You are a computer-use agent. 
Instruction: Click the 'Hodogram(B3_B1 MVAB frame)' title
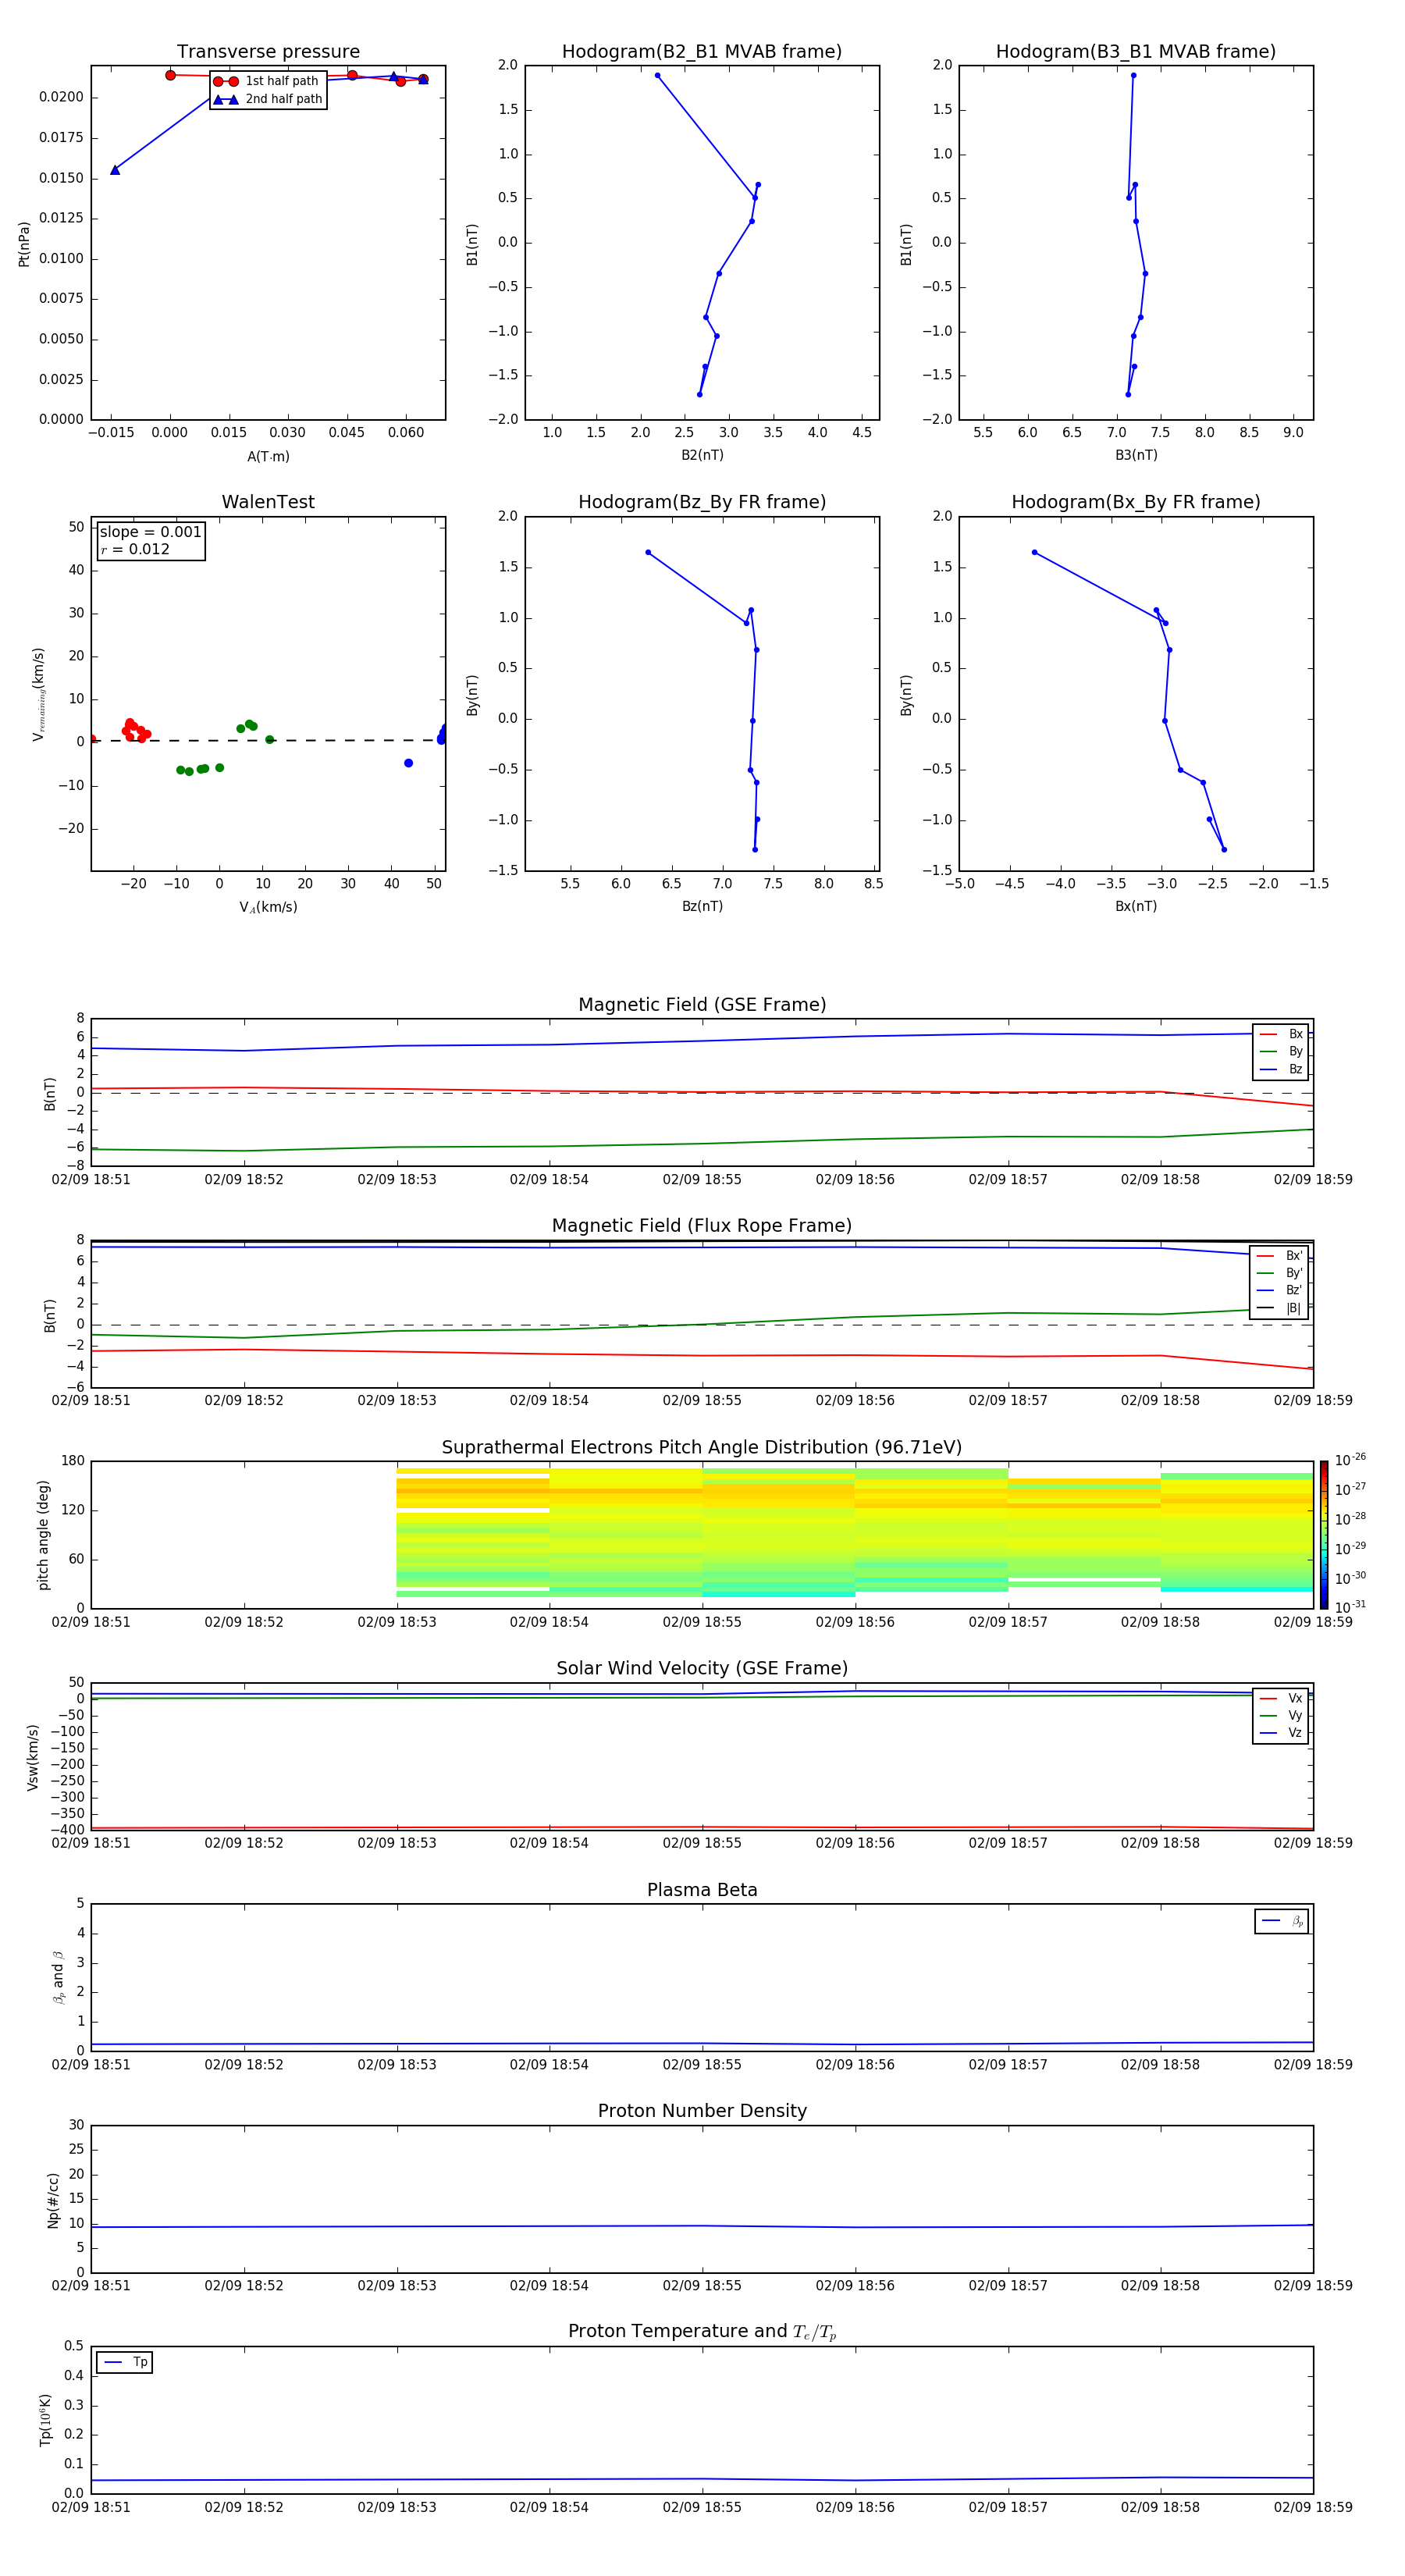click(x=1136, y=51)
